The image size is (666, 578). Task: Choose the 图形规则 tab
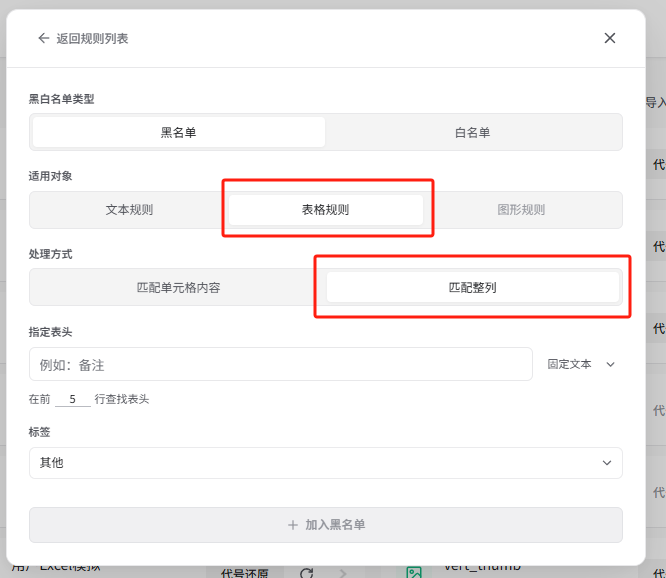[x=521, y=210]
